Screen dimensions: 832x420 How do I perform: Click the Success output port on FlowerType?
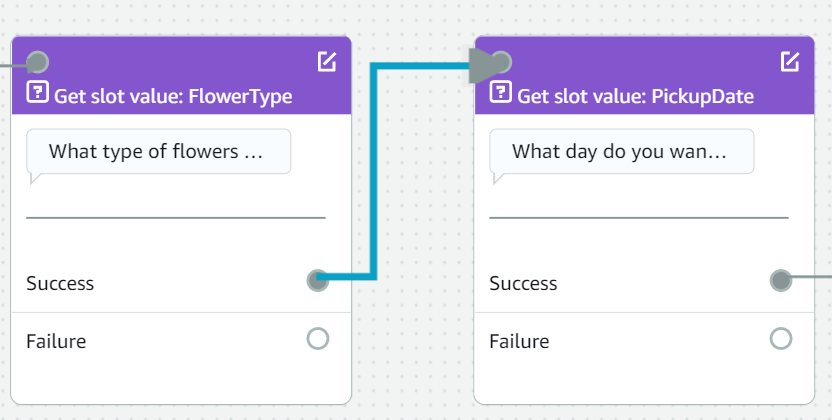tap(318, 280)
